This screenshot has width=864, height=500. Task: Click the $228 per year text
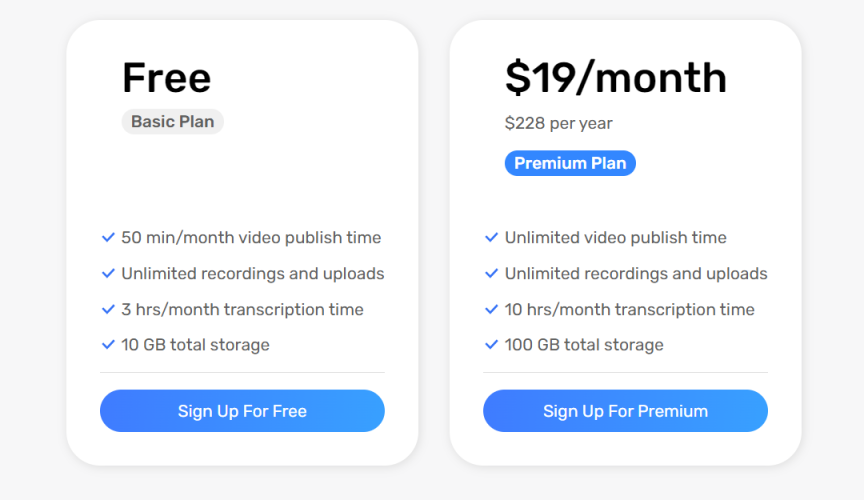tap(558, 123)
